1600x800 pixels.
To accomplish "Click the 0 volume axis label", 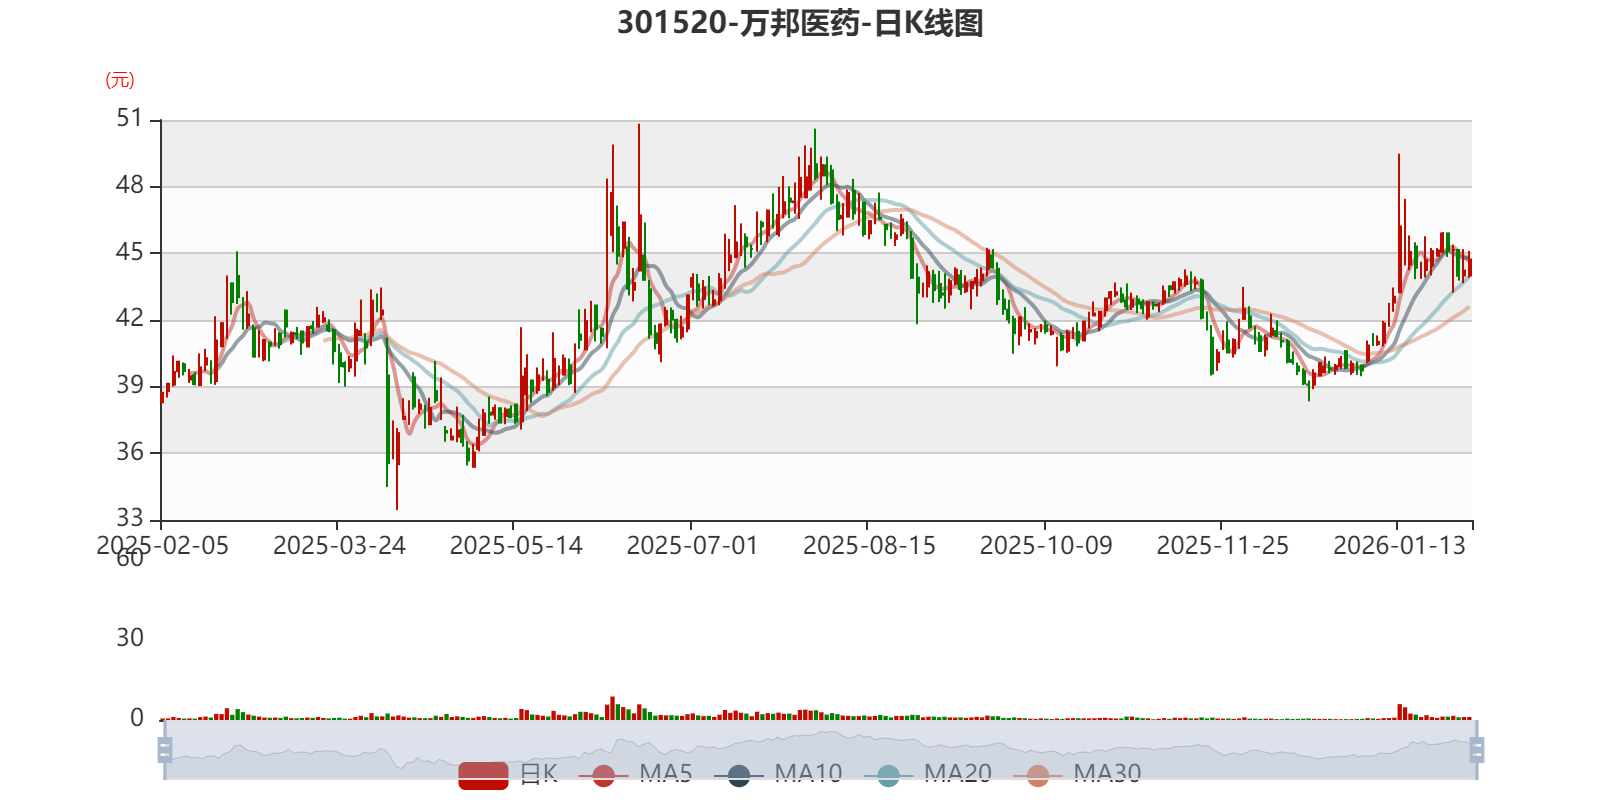I will pos(137,718).
